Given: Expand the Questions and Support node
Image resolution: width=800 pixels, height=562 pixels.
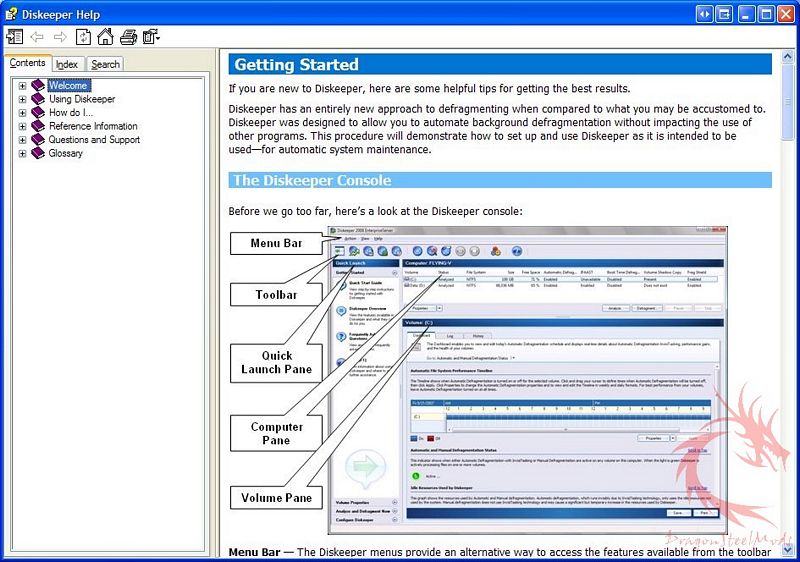Looking at the screenshot, I should [x=22, y=140].
